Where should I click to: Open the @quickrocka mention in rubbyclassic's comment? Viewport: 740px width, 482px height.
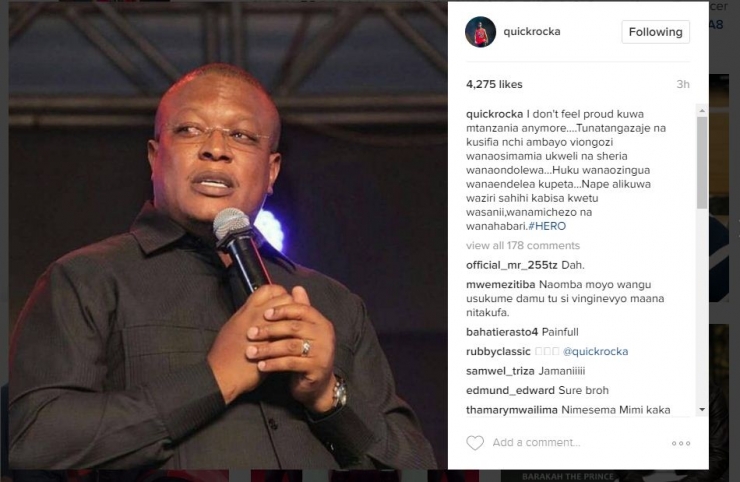596,352
